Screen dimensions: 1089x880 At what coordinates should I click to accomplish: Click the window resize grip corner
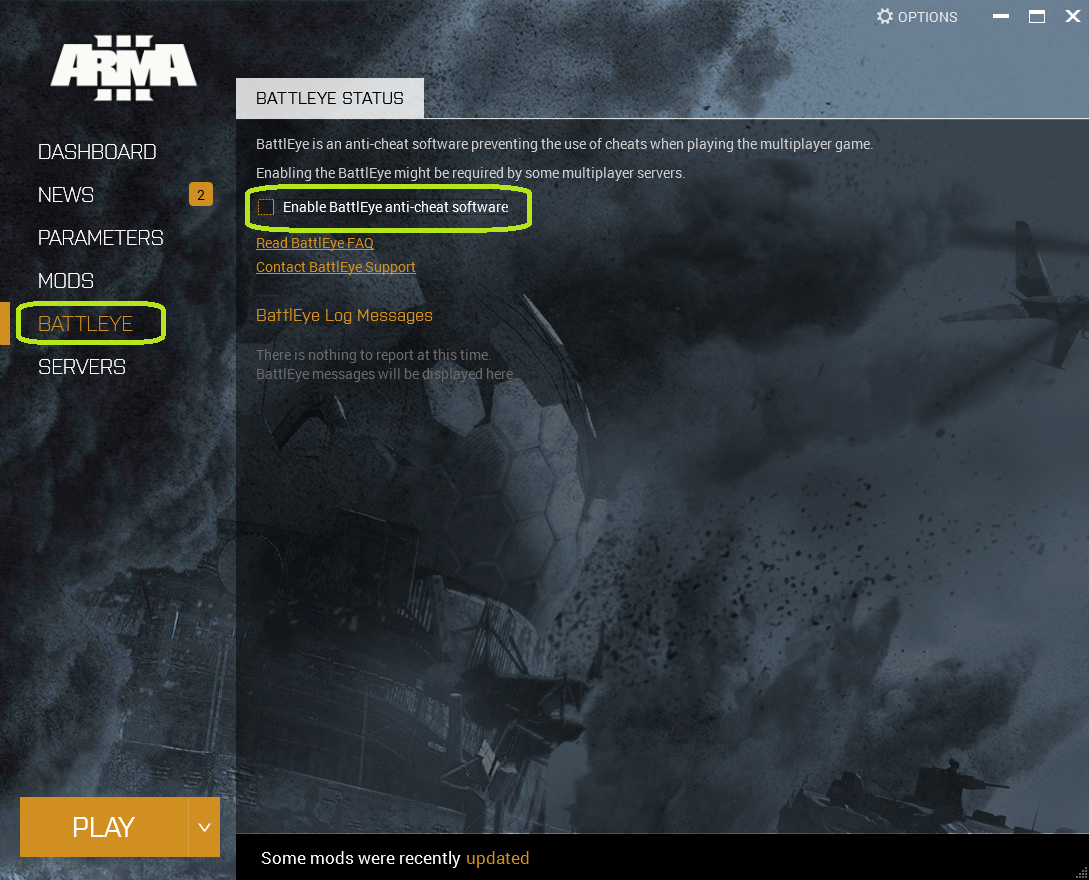[x=1081, y=872]
